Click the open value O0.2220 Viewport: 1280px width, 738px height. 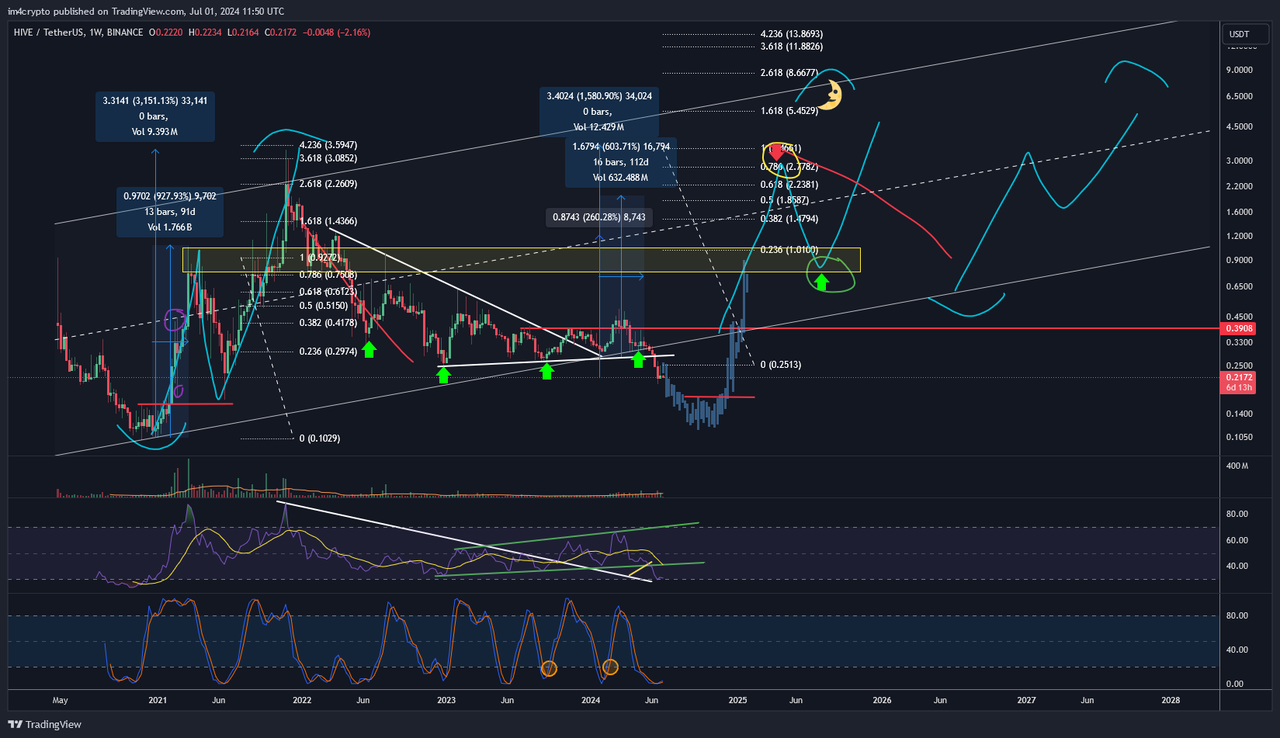coord(166,33)
